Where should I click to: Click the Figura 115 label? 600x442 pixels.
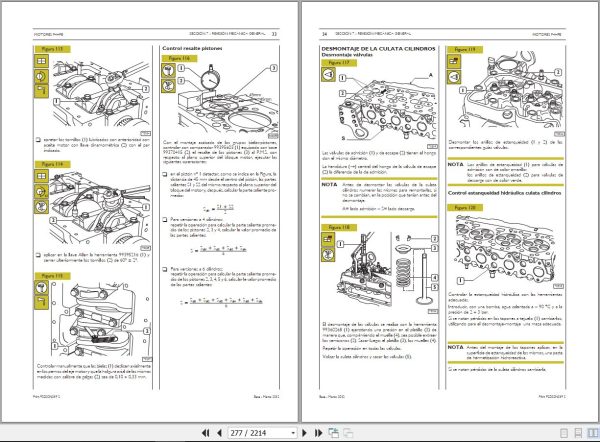pos(52,276)
